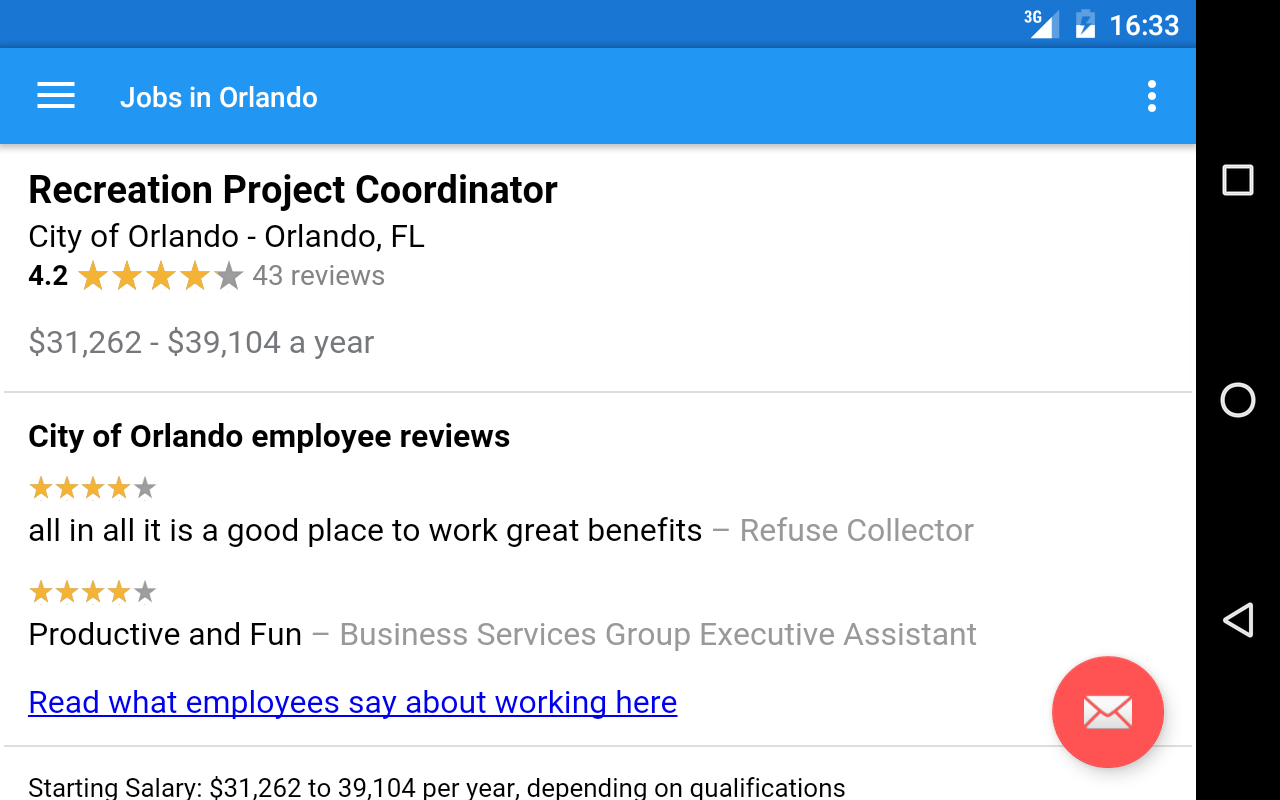Open the three-dot overflow menu
Image resolution: width=1280 pixels, height=800 pixels.
point(1152,96)
